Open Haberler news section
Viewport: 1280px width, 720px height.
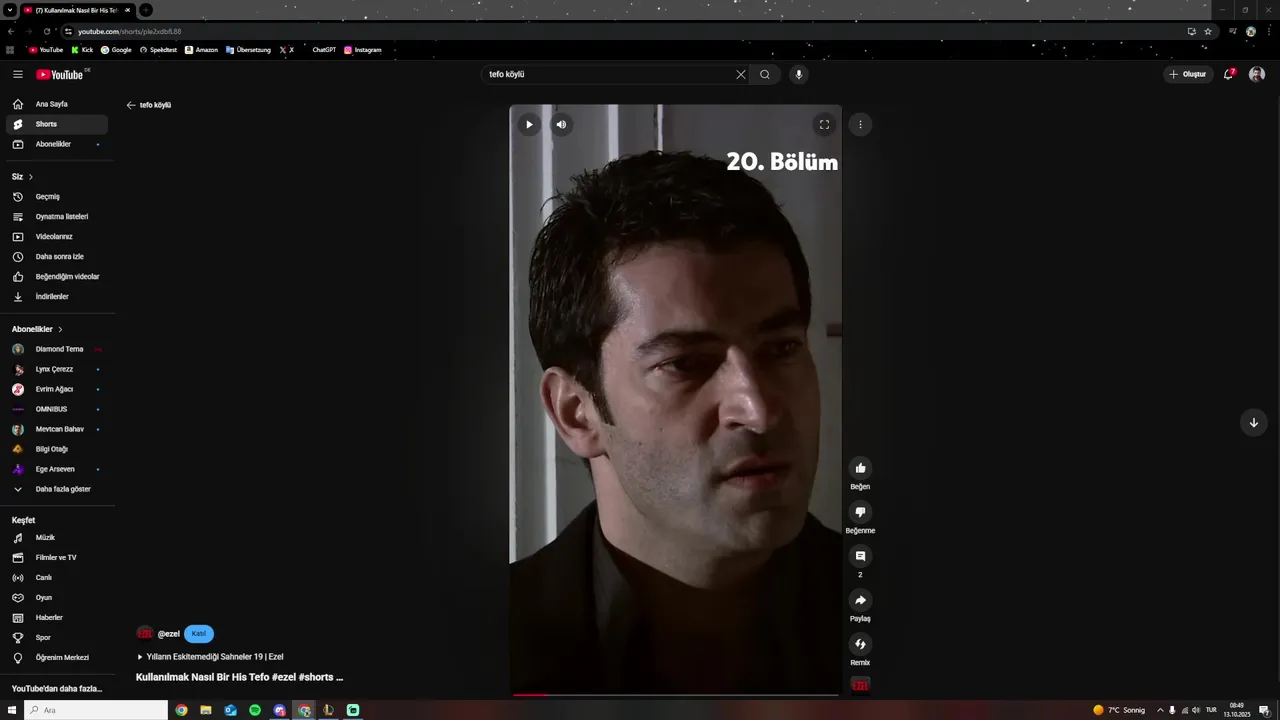(57, 618)
